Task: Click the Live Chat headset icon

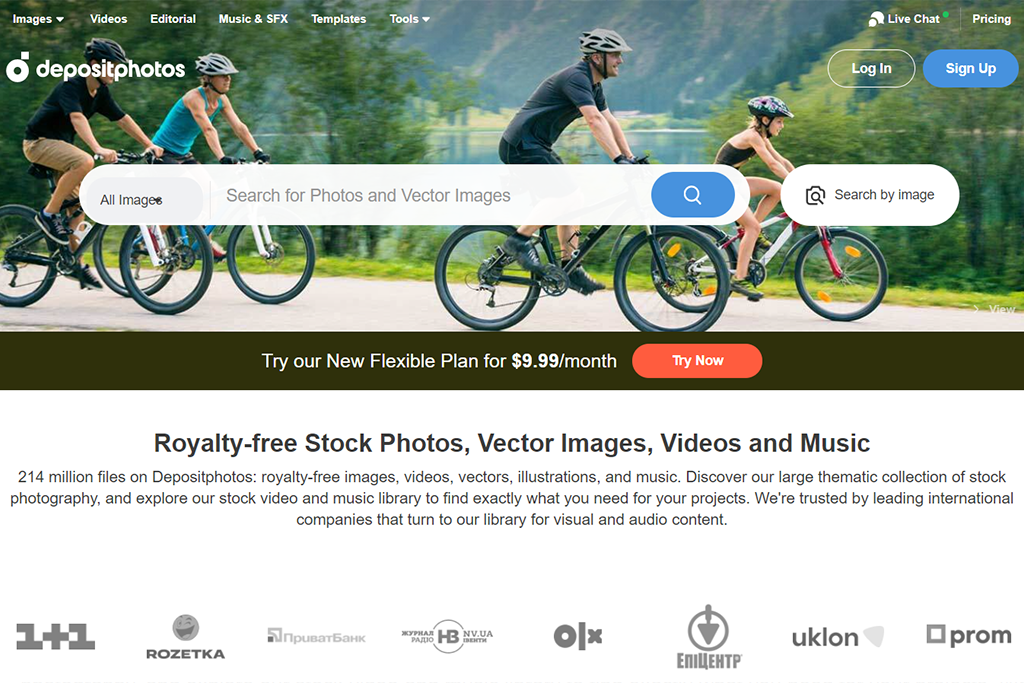Action: tap(876, 20)
